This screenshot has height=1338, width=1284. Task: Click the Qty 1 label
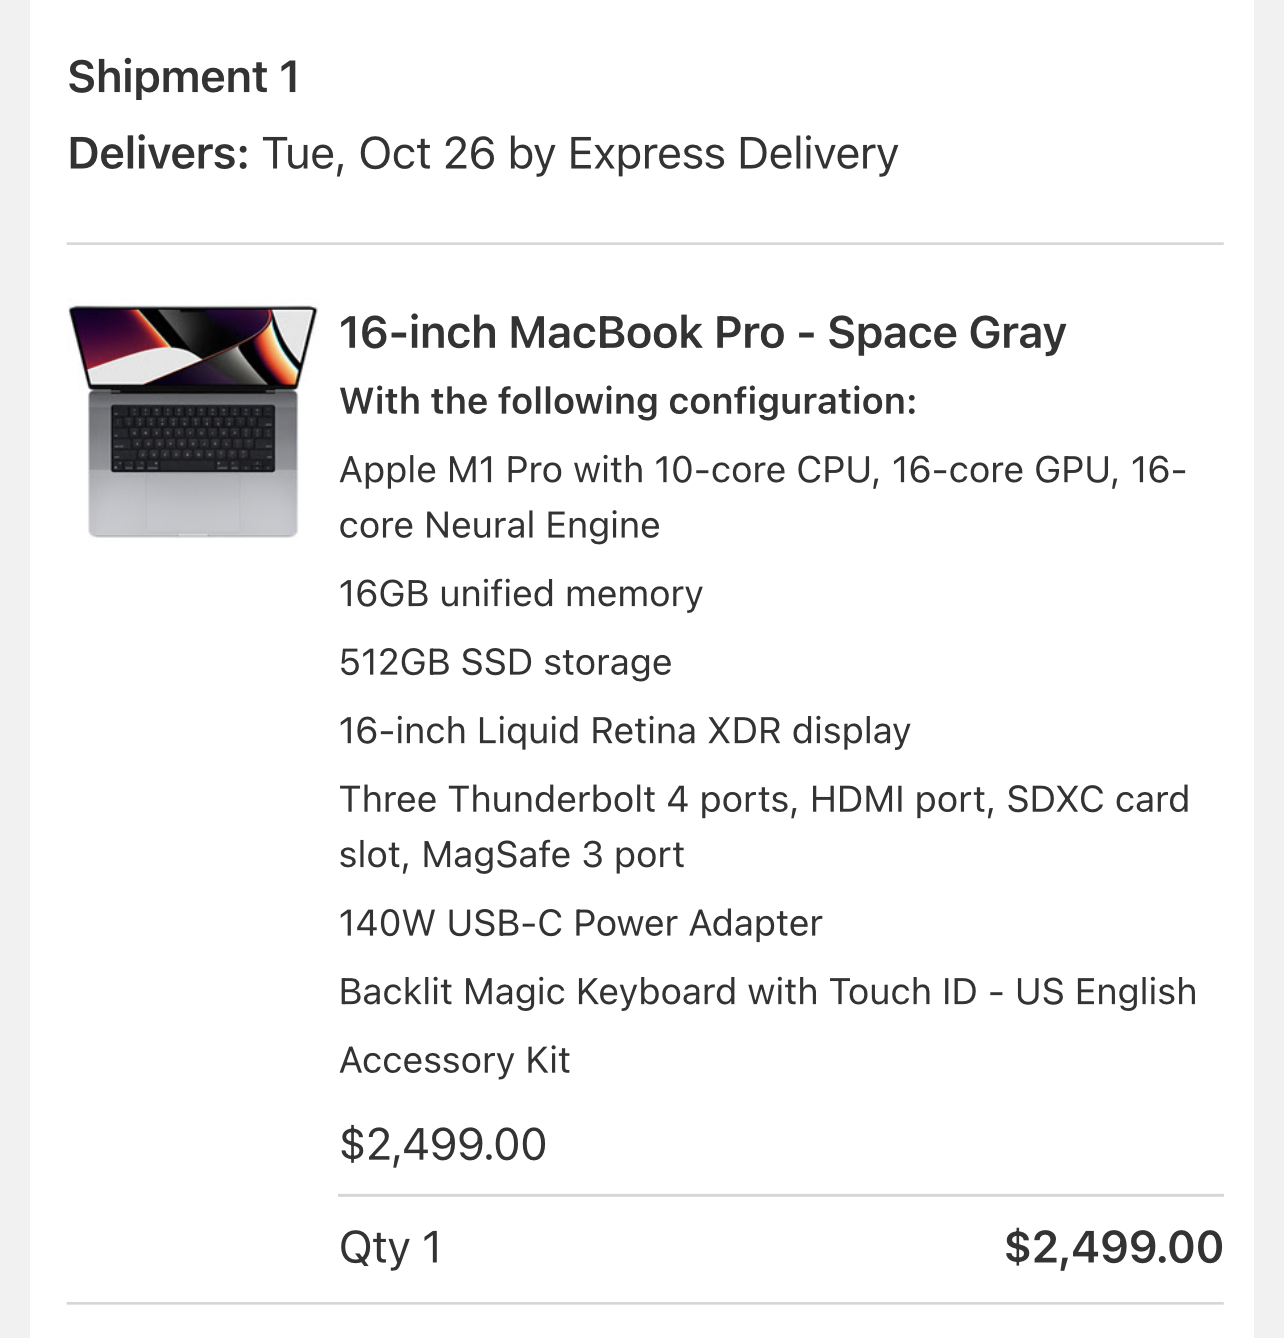pyautogui.click(x=391, y=1248)
